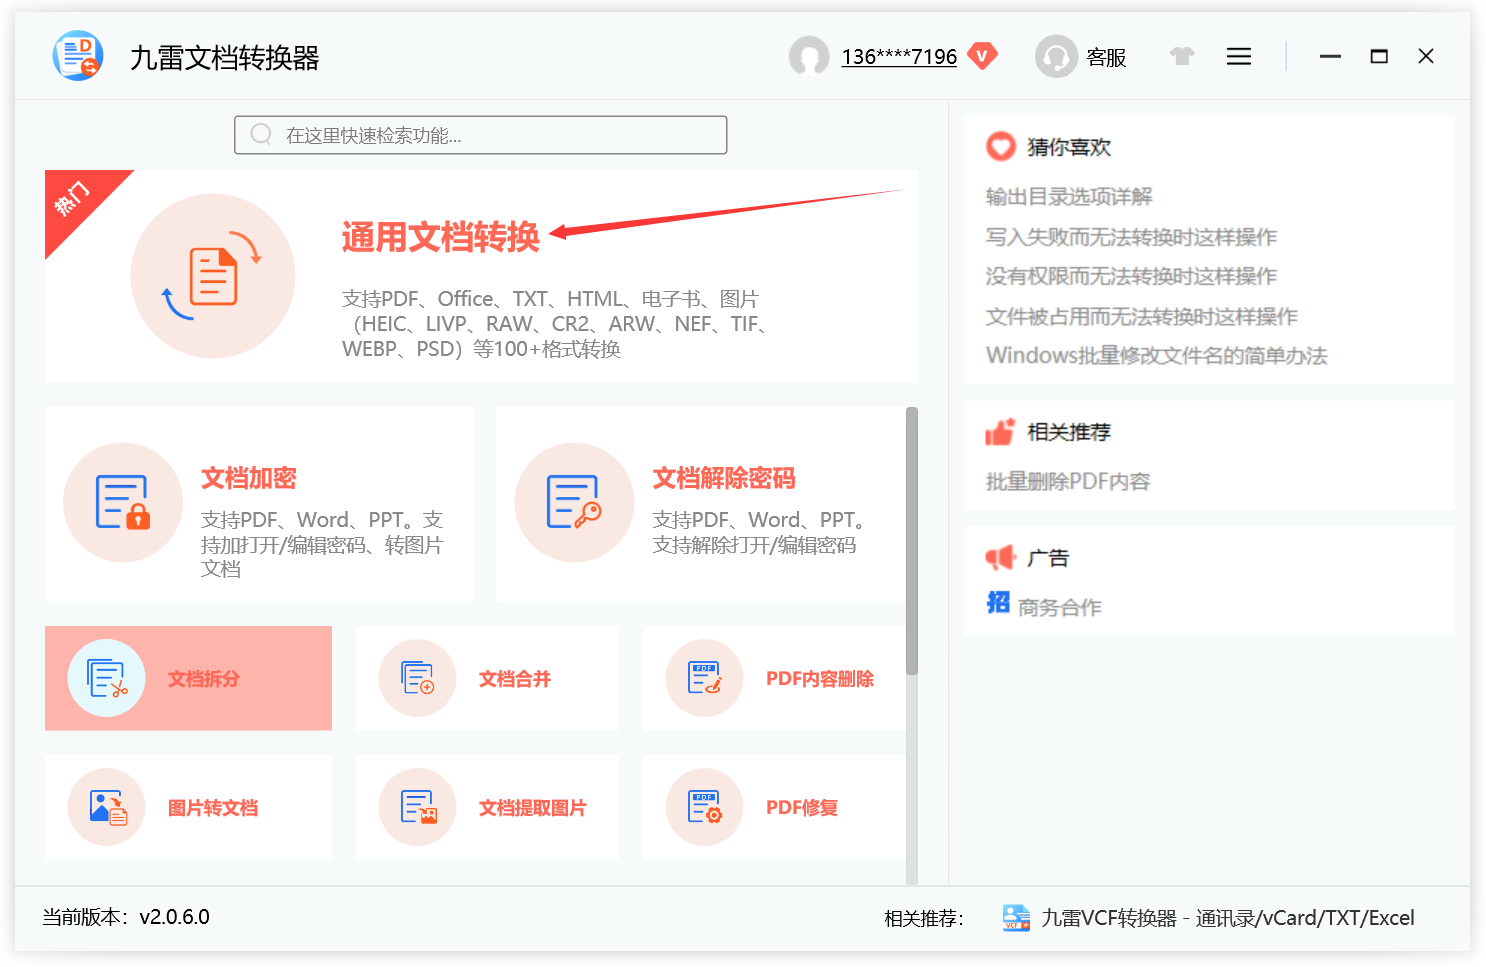This screenshot has height=967, width=1486.
Task: Close the 九雷文档转换器 window
Action: (x=1426, y=57)
